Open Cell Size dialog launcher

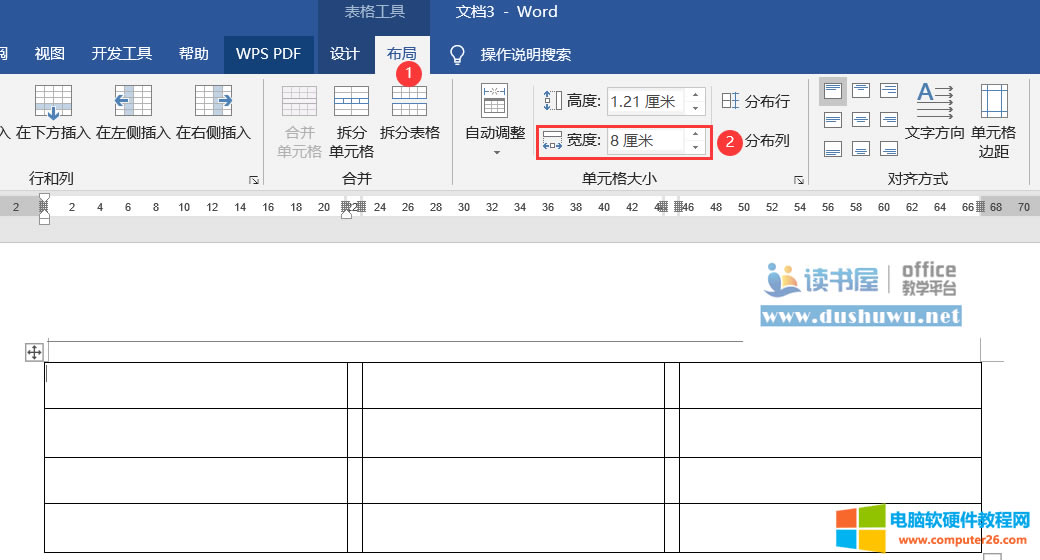pyautogui.click(x=798, y=180)
